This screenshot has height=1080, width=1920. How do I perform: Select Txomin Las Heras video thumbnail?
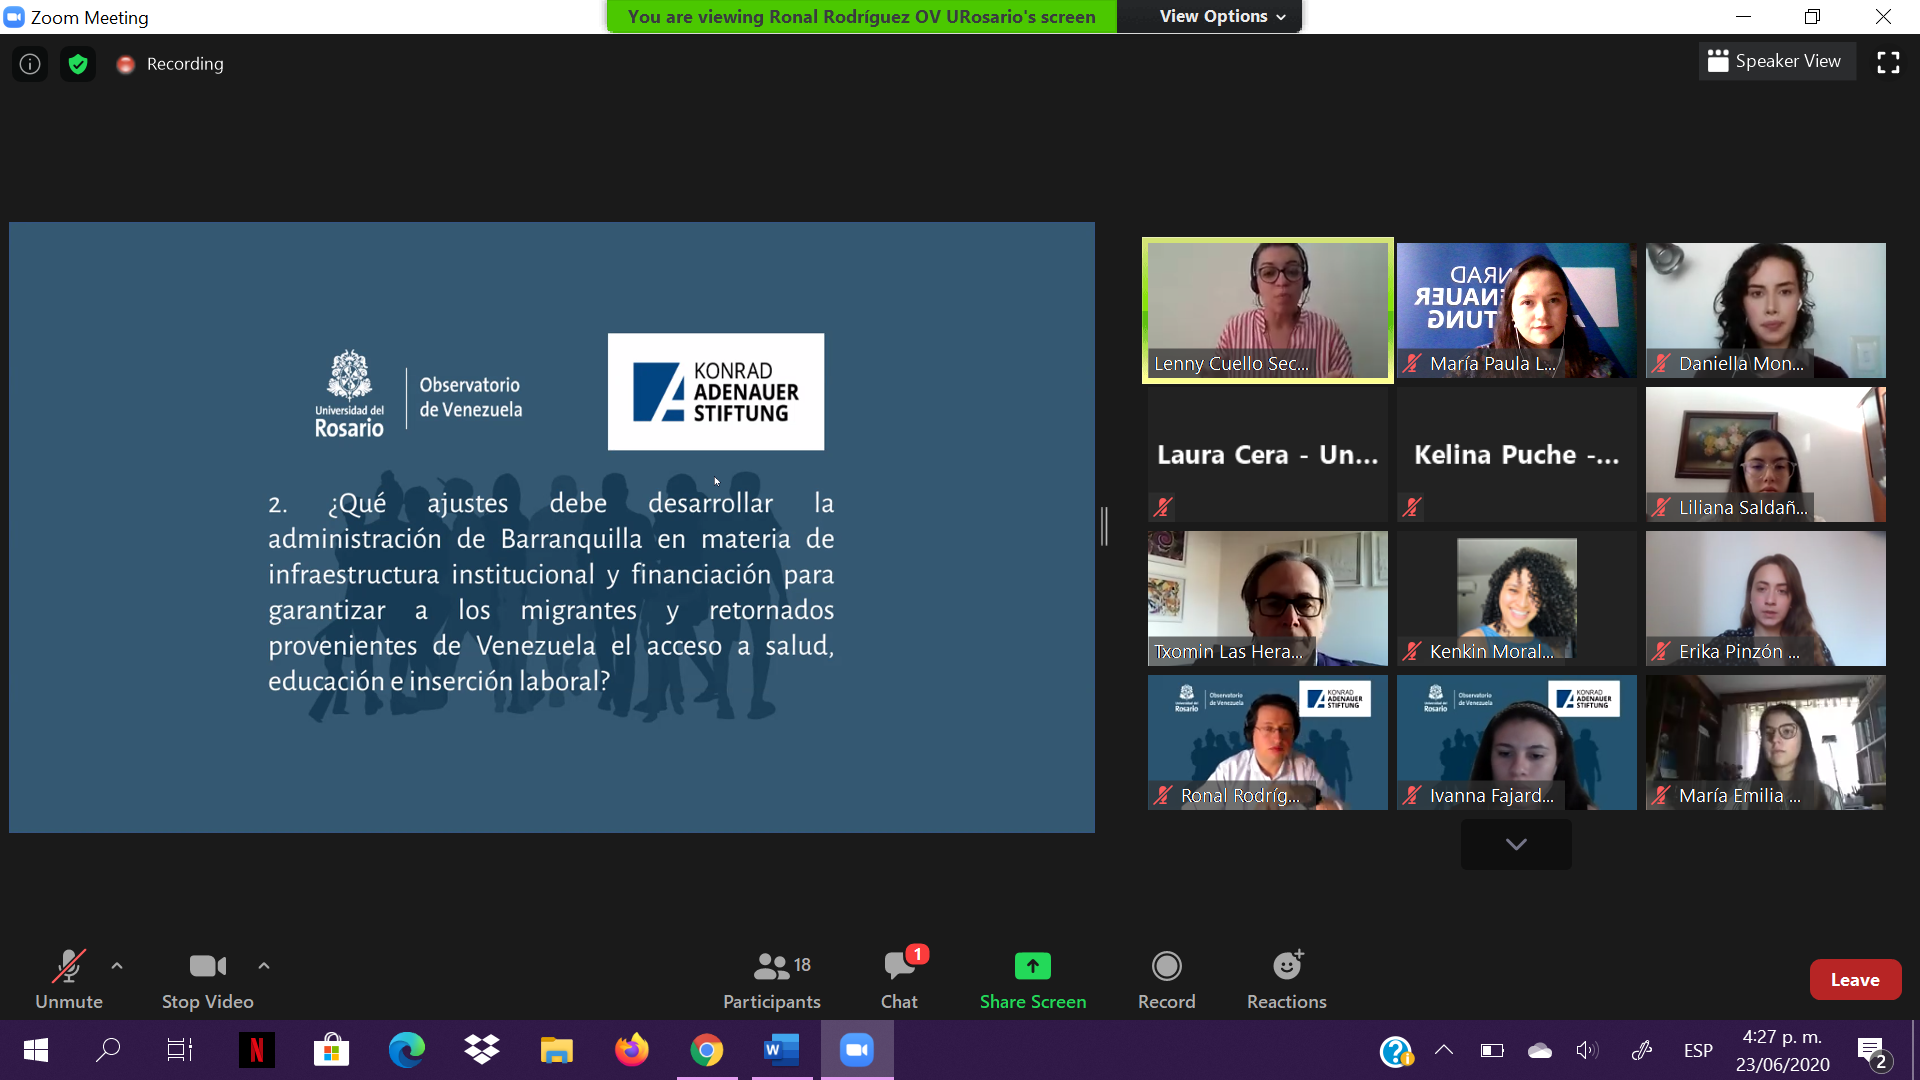(1267, 598)
